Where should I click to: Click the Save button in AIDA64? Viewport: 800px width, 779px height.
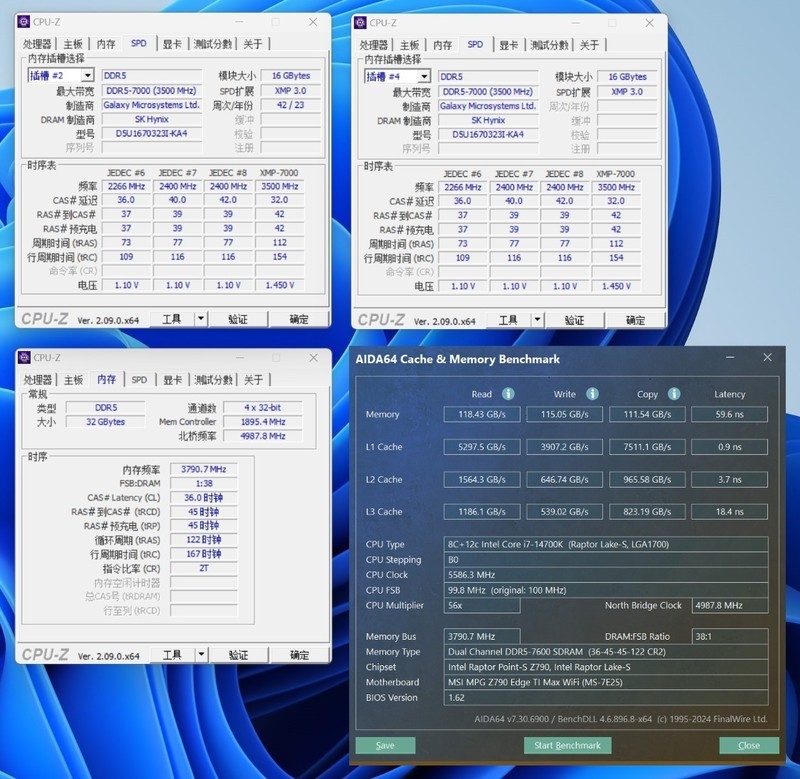coord(385,746)
